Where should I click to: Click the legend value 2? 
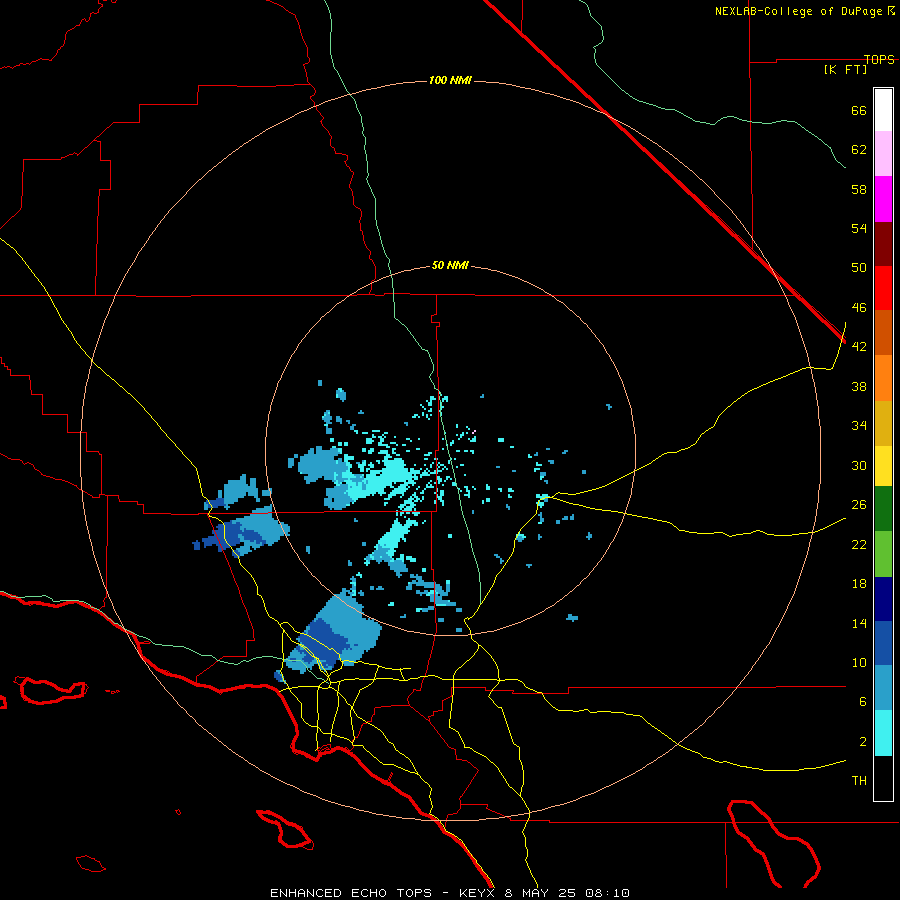[863, 742]
